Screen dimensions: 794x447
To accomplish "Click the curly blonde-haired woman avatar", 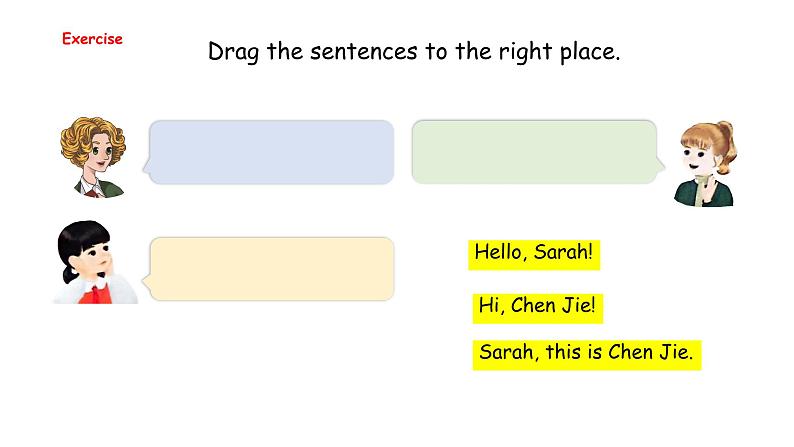I will pos(93,157).
